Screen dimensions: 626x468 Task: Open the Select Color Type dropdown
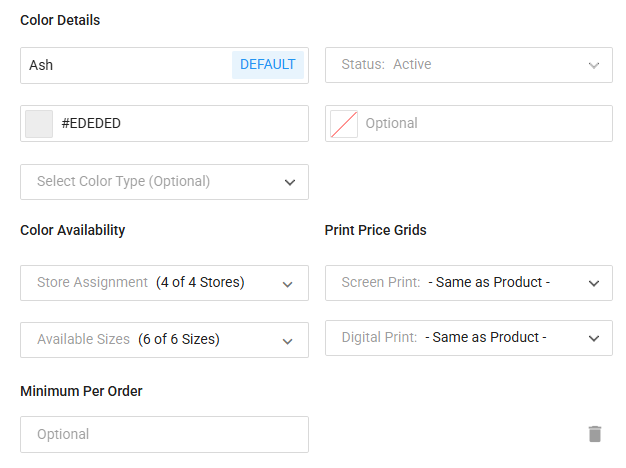150,182
